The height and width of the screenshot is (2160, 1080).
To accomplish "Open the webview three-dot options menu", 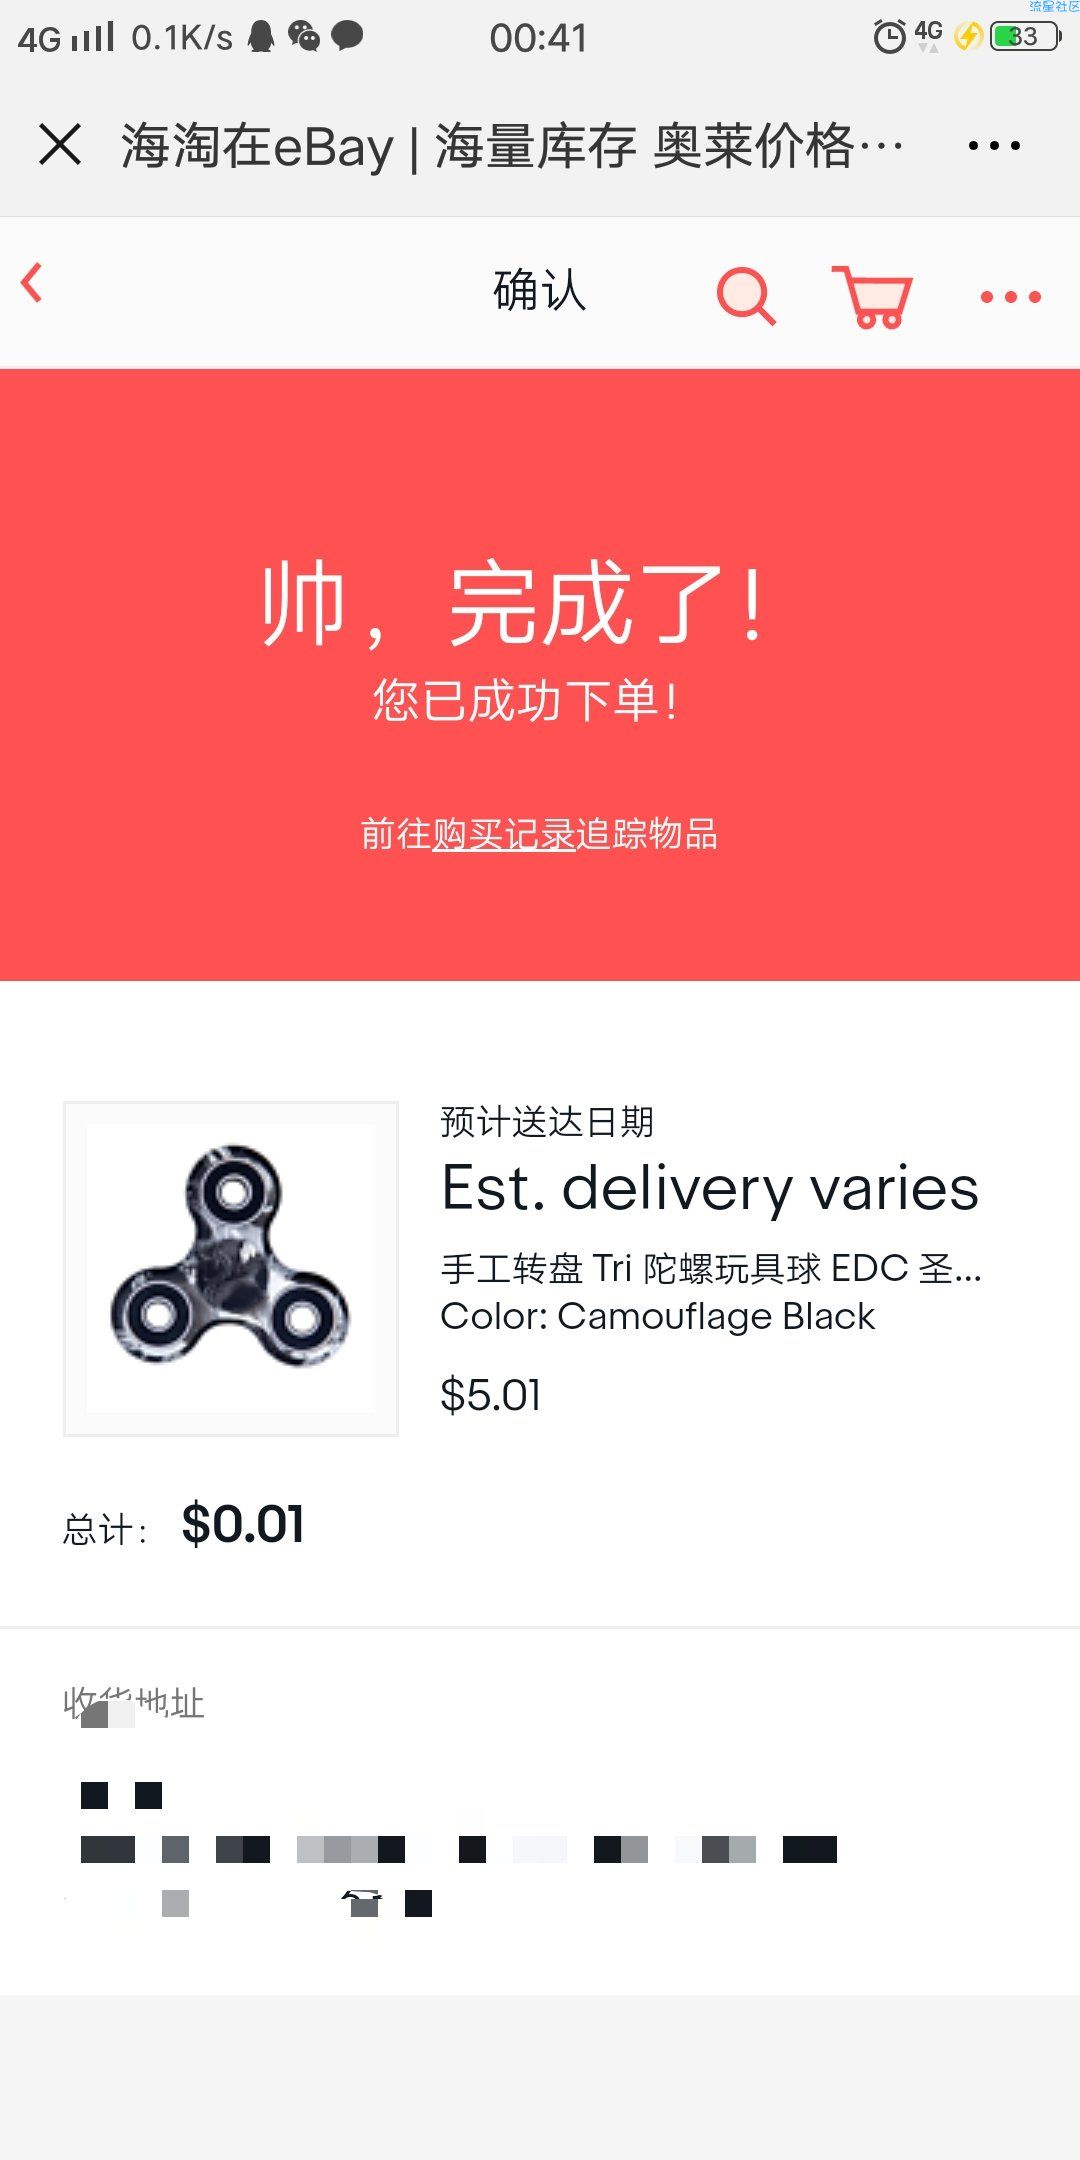I will 994,146.
